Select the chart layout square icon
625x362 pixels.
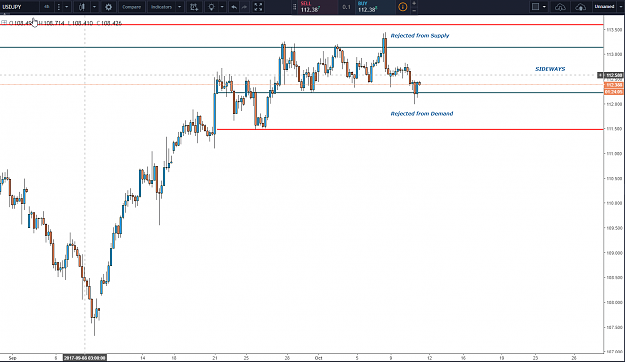[x=535, y=7]
